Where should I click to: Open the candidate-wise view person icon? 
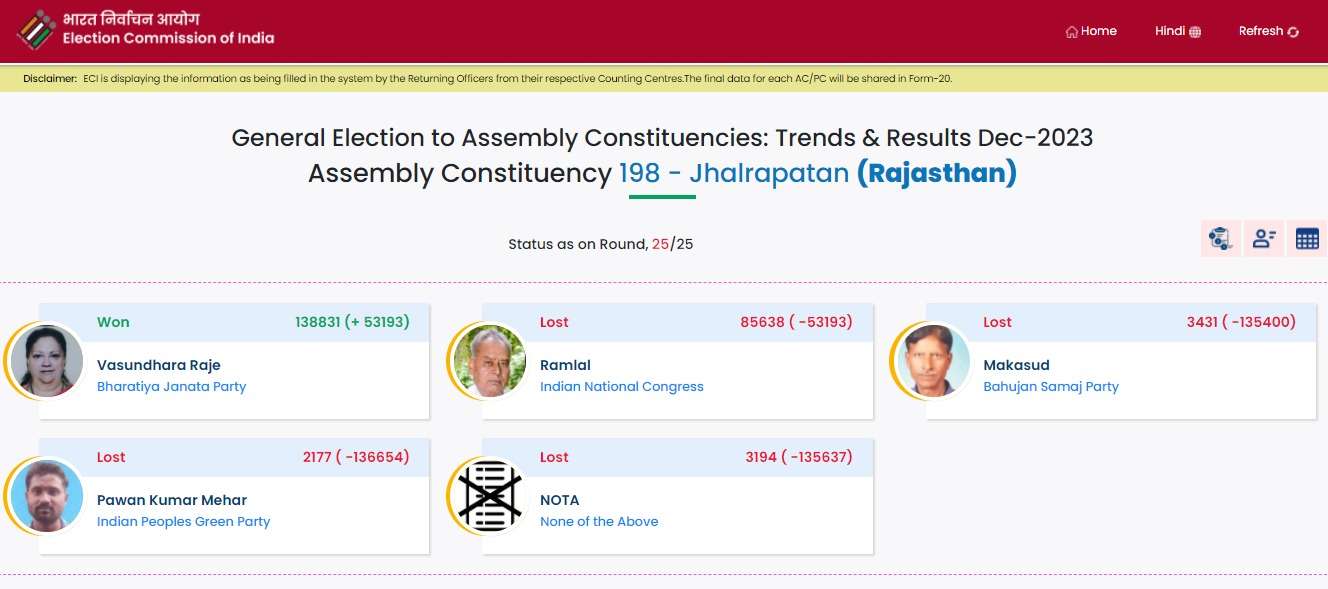click(1263, 238)
